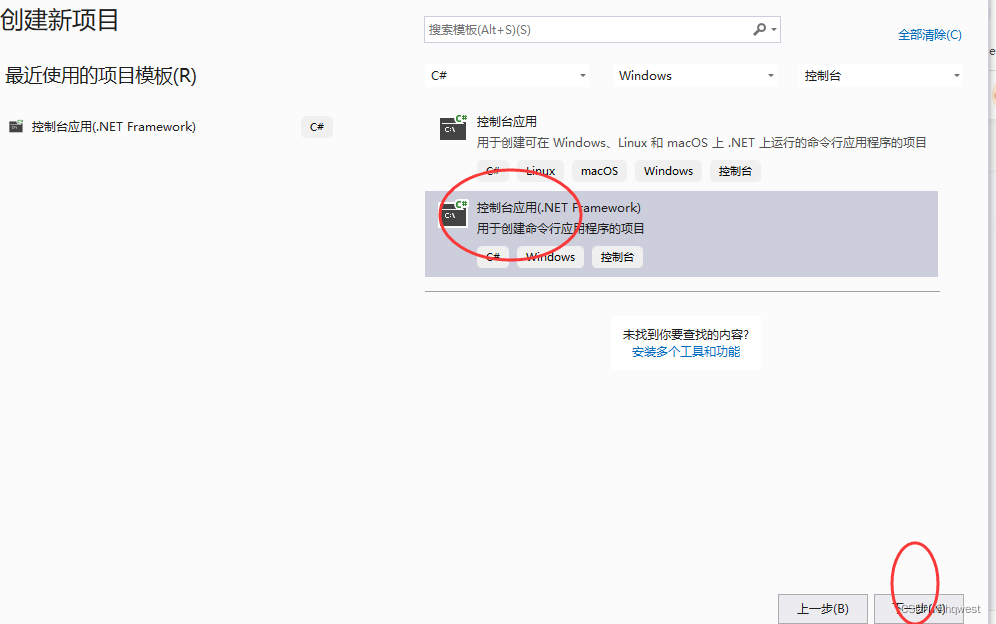Click the 控制台应用 (.NET Core) template icon

point(454,127)
